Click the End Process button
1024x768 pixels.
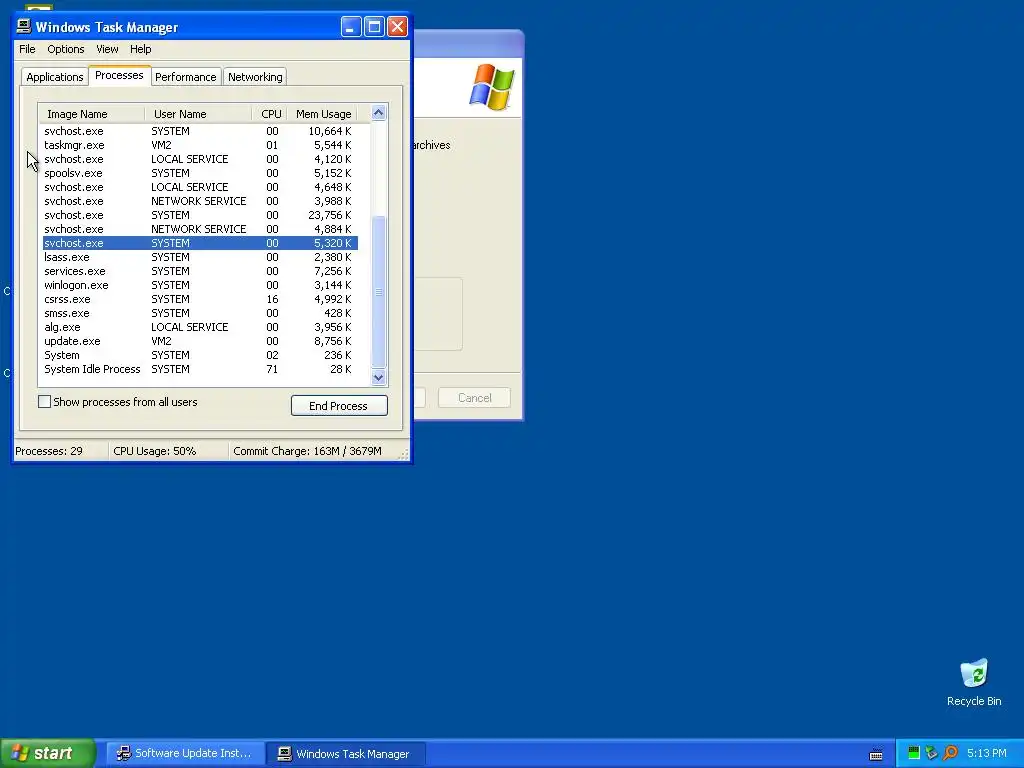click(x=339, y=406)
